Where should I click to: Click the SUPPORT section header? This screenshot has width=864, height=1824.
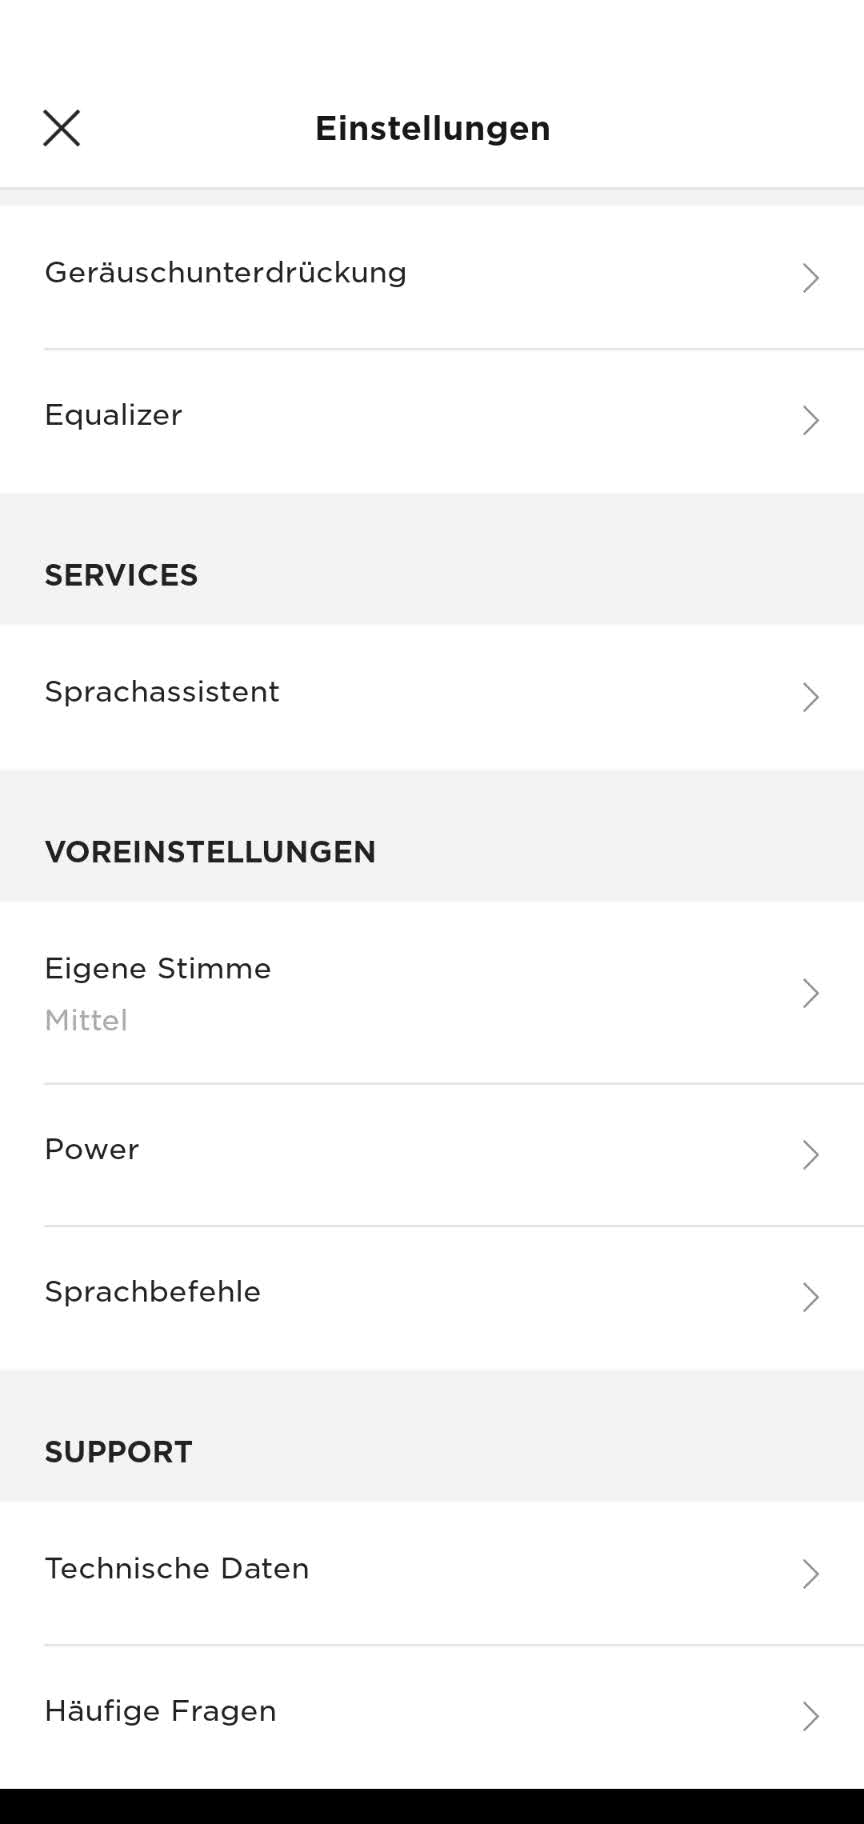(x=119, y=1452)
